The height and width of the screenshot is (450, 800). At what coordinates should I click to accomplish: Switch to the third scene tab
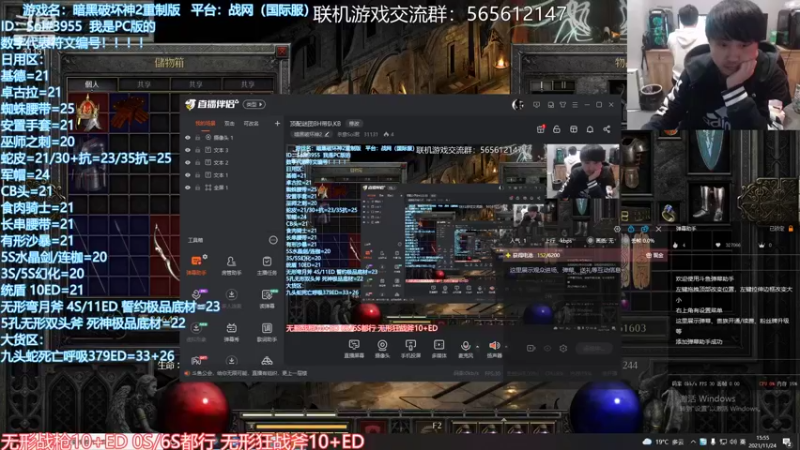click(251, 123)
